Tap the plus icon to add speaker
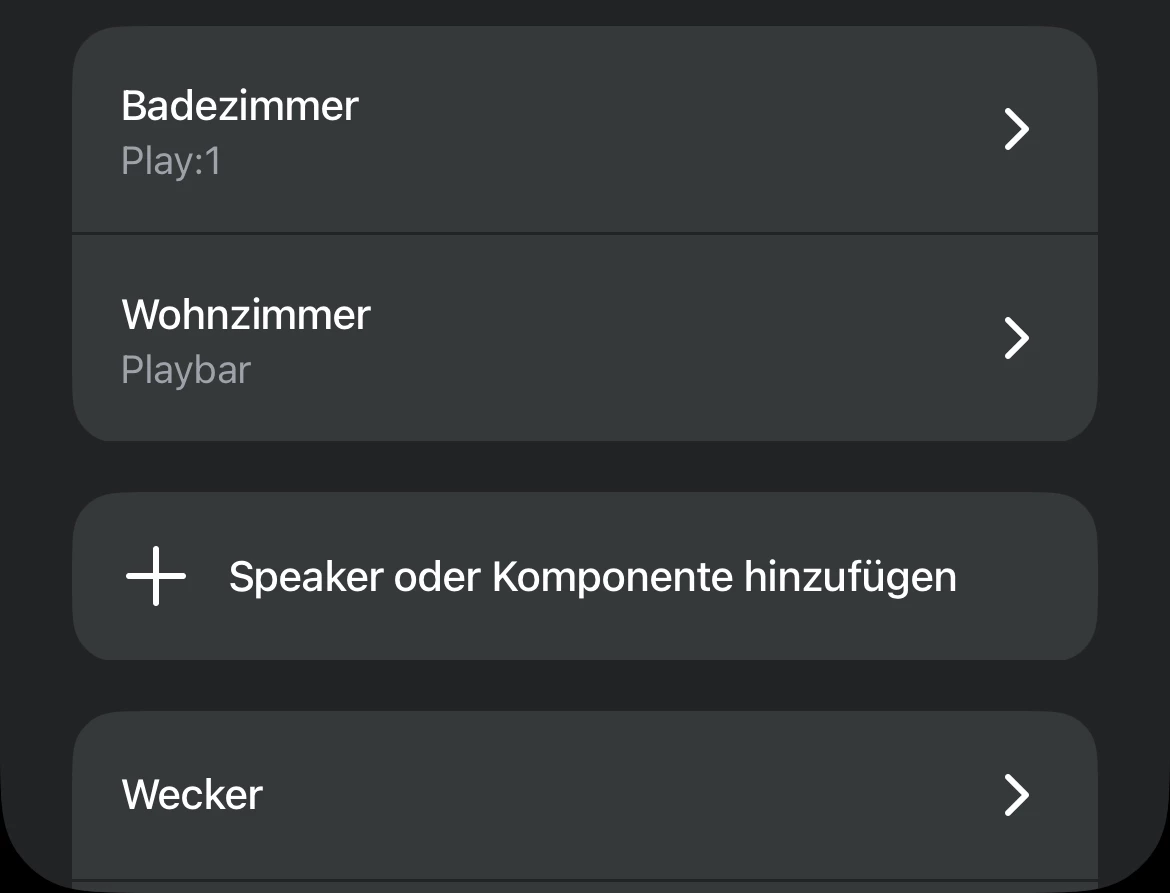Viewport: 1170px width, 893px height. pos(156,577)
